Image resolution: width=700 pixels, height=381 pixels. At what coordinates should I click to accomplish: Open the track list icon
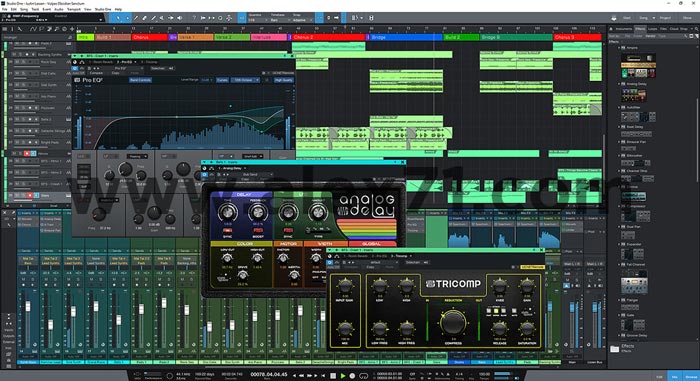5,29
